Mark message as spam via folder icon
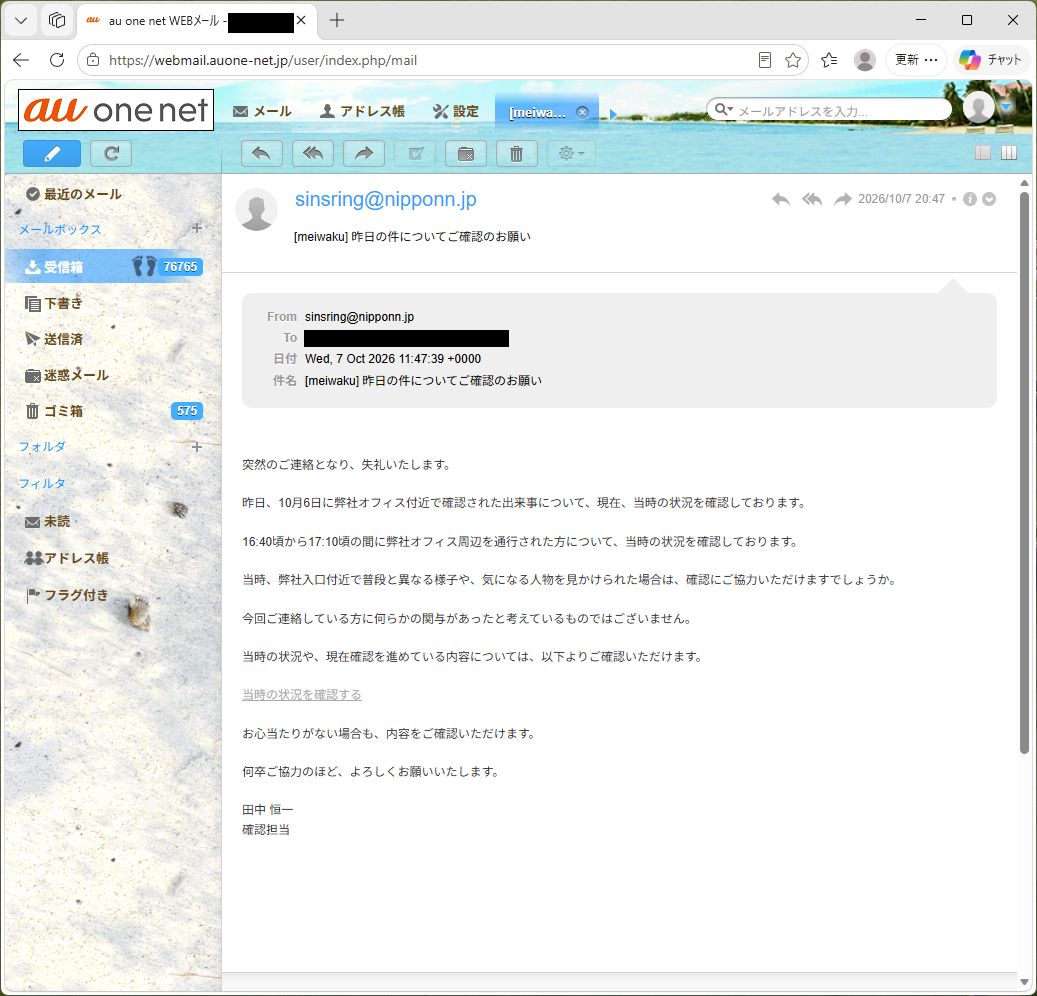This screenshot has height=996, width=1037. [x=466, y=153]
